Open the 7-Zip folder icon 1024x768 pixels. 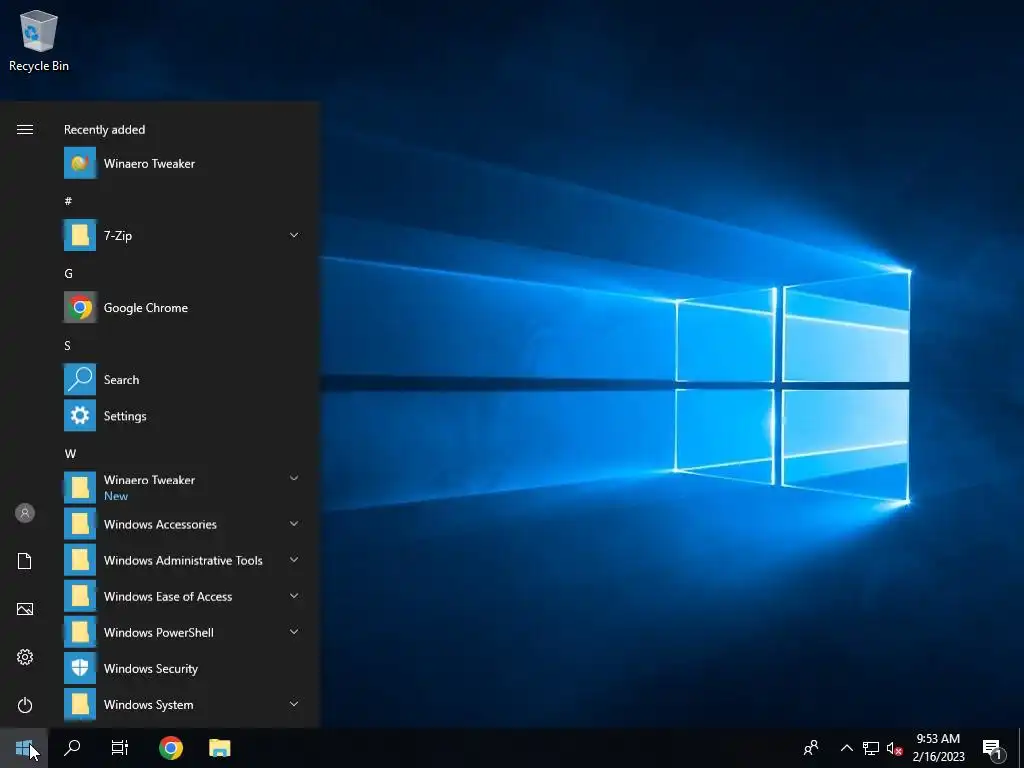point(80,235)
